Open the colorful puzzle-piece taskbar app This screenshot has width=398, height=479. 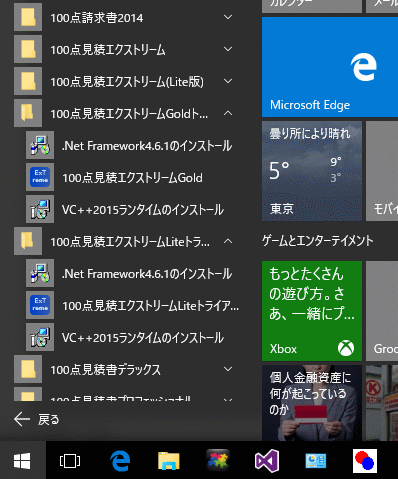218,461
